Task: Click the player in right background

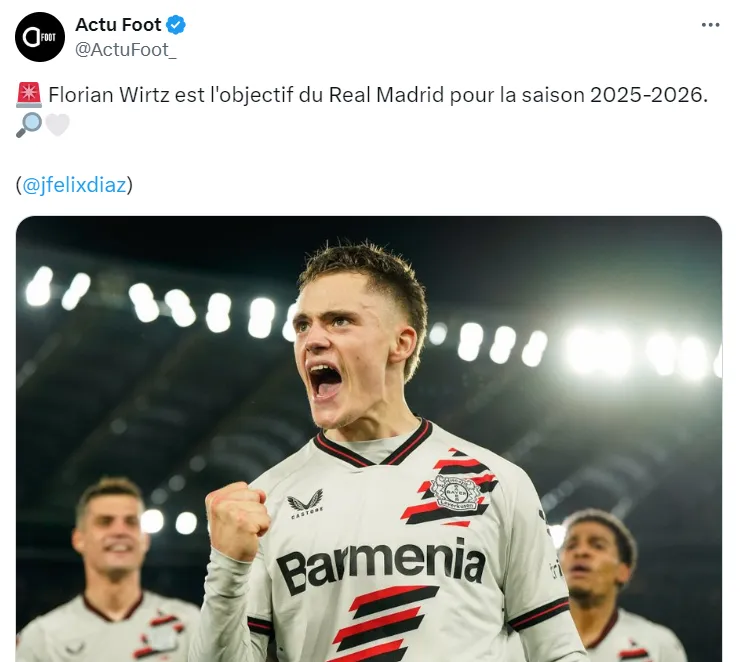Action: pos(619,586)
